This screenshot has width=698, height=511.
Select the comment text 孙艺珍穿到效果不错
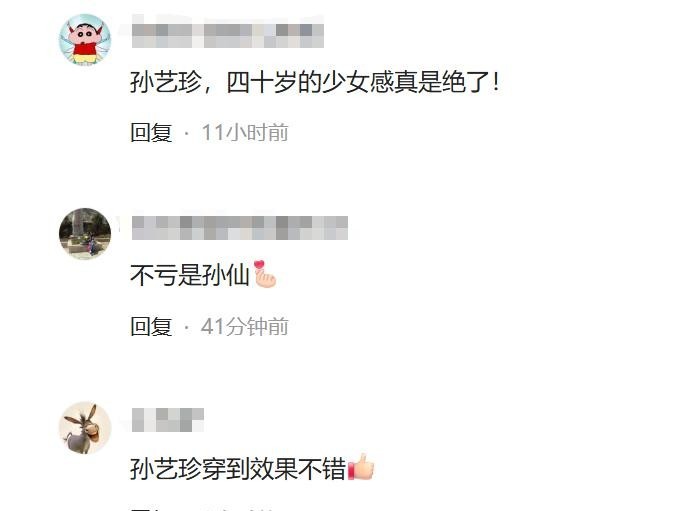coord(238,469)
